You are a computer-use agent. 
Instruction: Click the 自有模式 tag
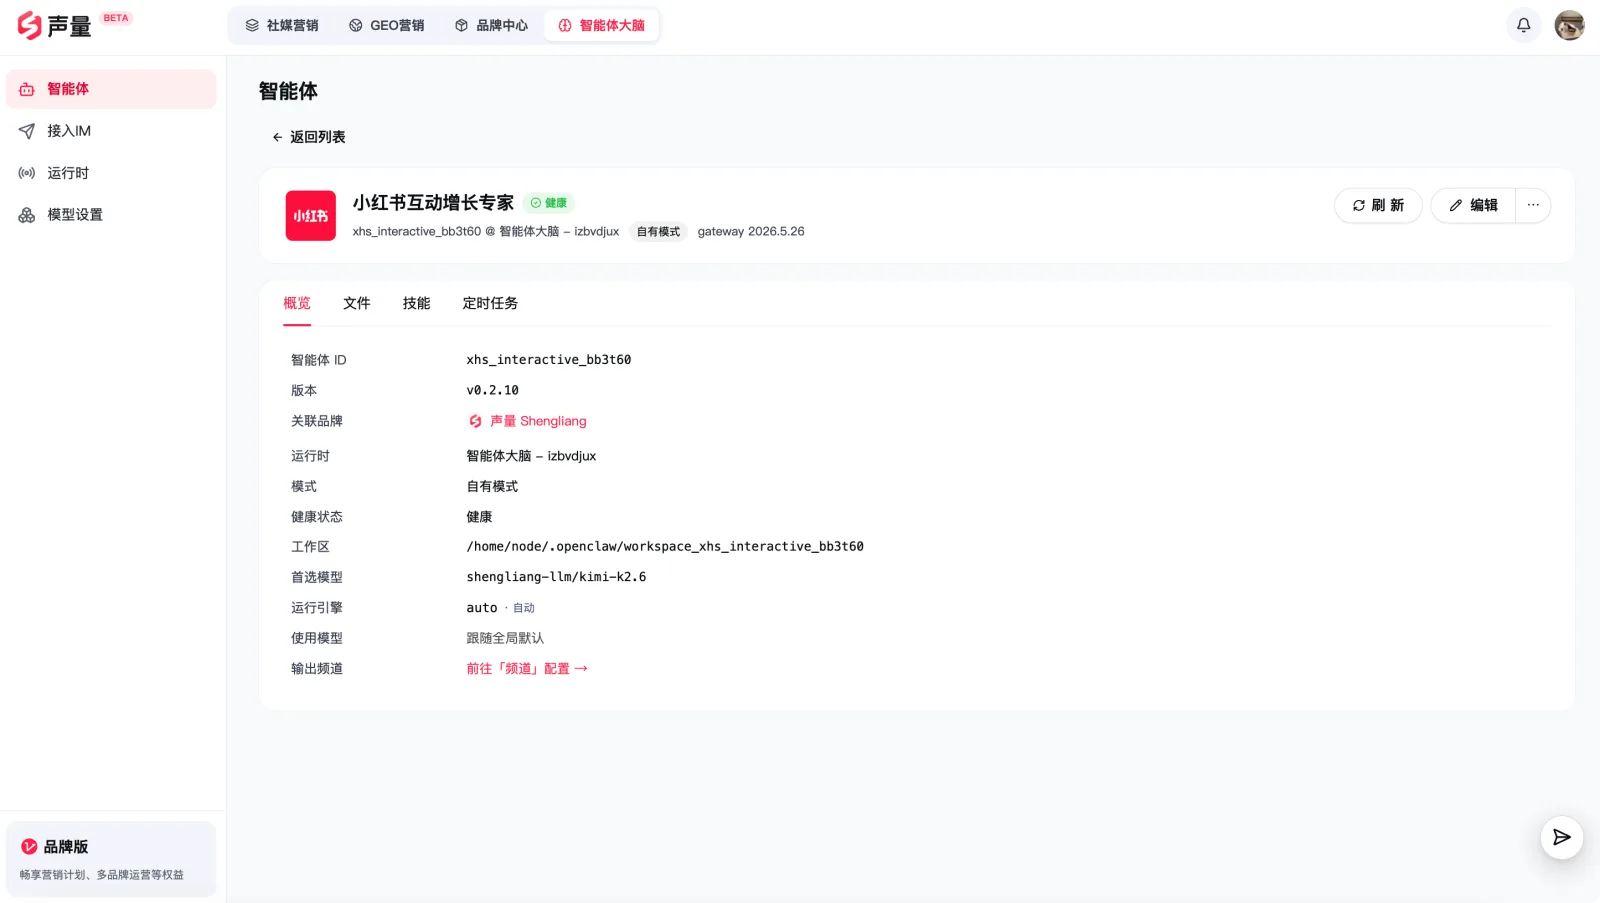(x=658, y=232)
